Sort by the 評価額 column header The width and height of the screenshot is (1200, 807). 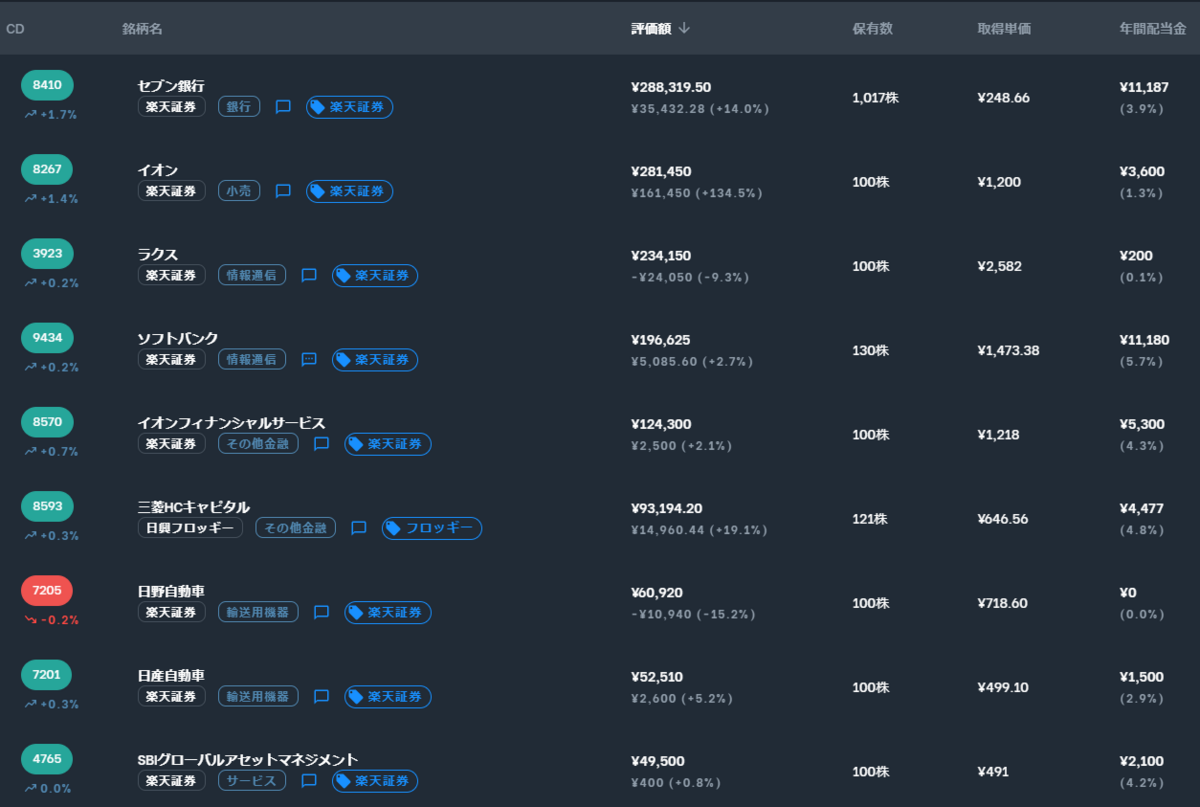(x=651, y=28)
